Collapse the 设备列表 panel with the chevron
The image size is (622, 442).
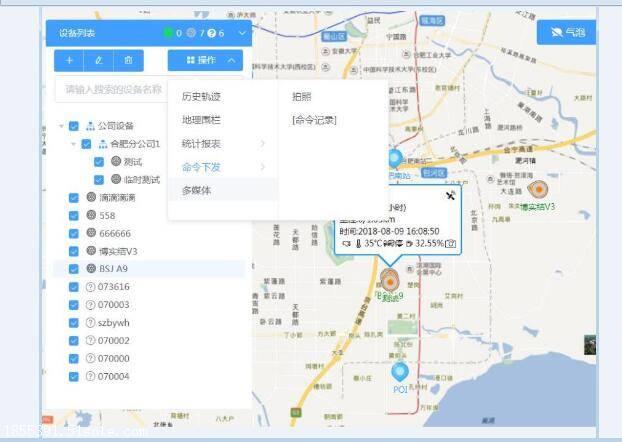tap(242, 33)
